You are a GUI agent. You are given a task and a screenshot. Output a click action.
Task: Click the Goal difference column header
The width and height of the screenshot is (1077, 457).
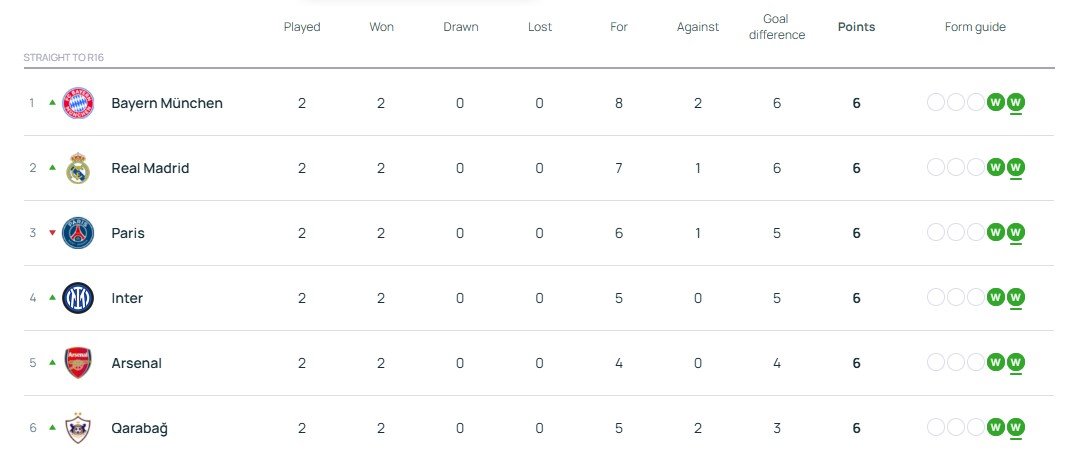coord(776,27)
